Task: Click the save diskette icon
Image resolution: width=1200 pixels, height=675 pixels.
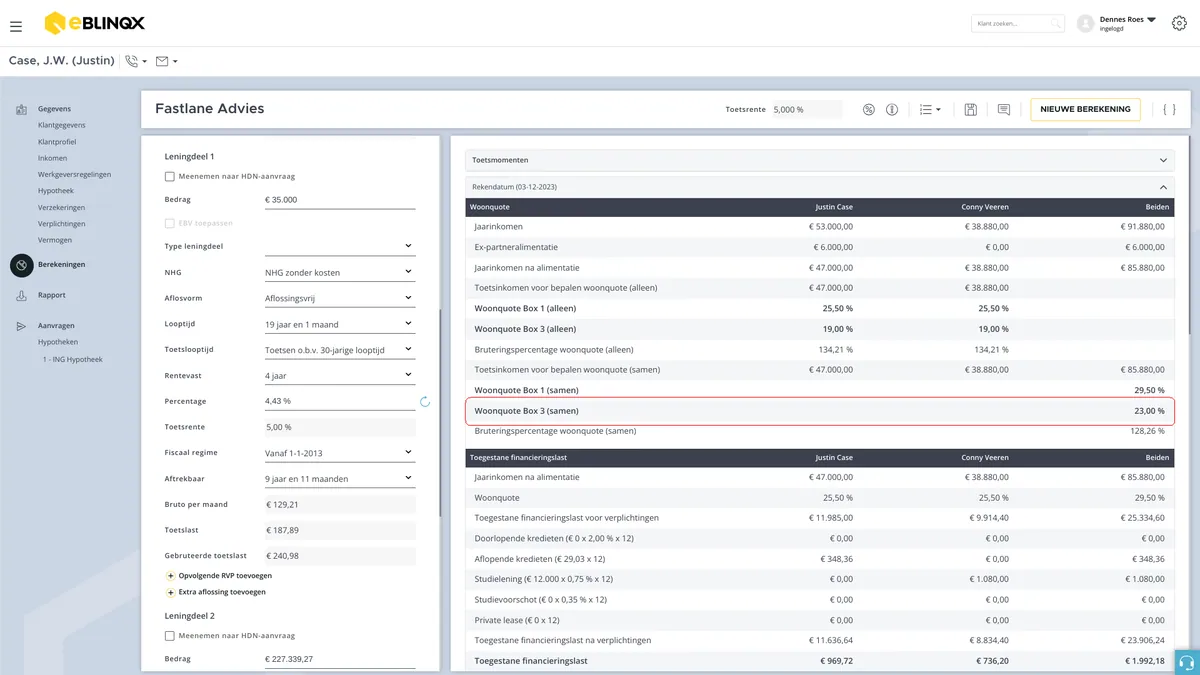Action: click(970, 109)
